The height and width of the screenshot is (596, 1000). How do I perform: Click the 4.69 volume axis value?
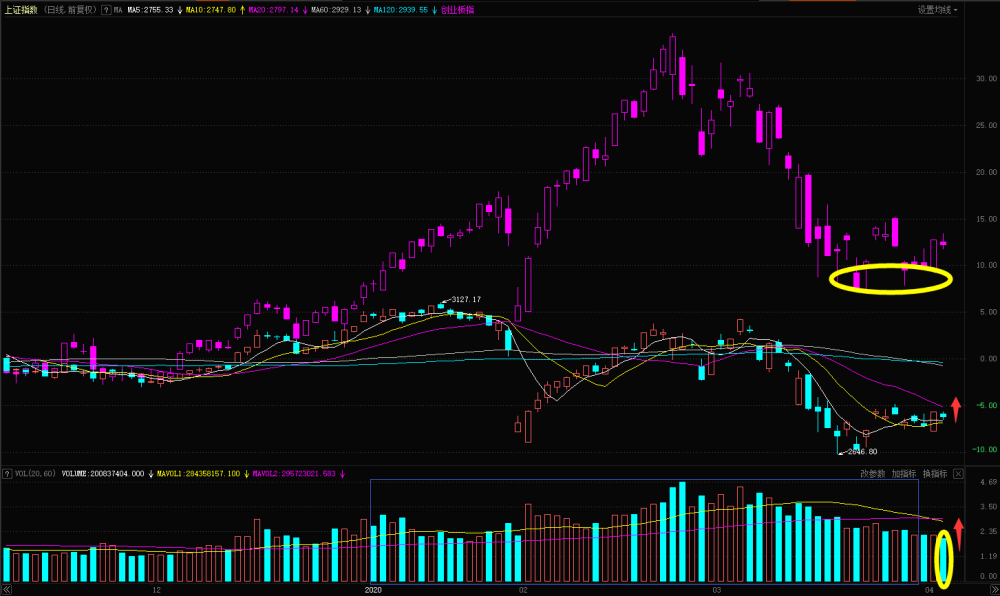pos(989,482)
